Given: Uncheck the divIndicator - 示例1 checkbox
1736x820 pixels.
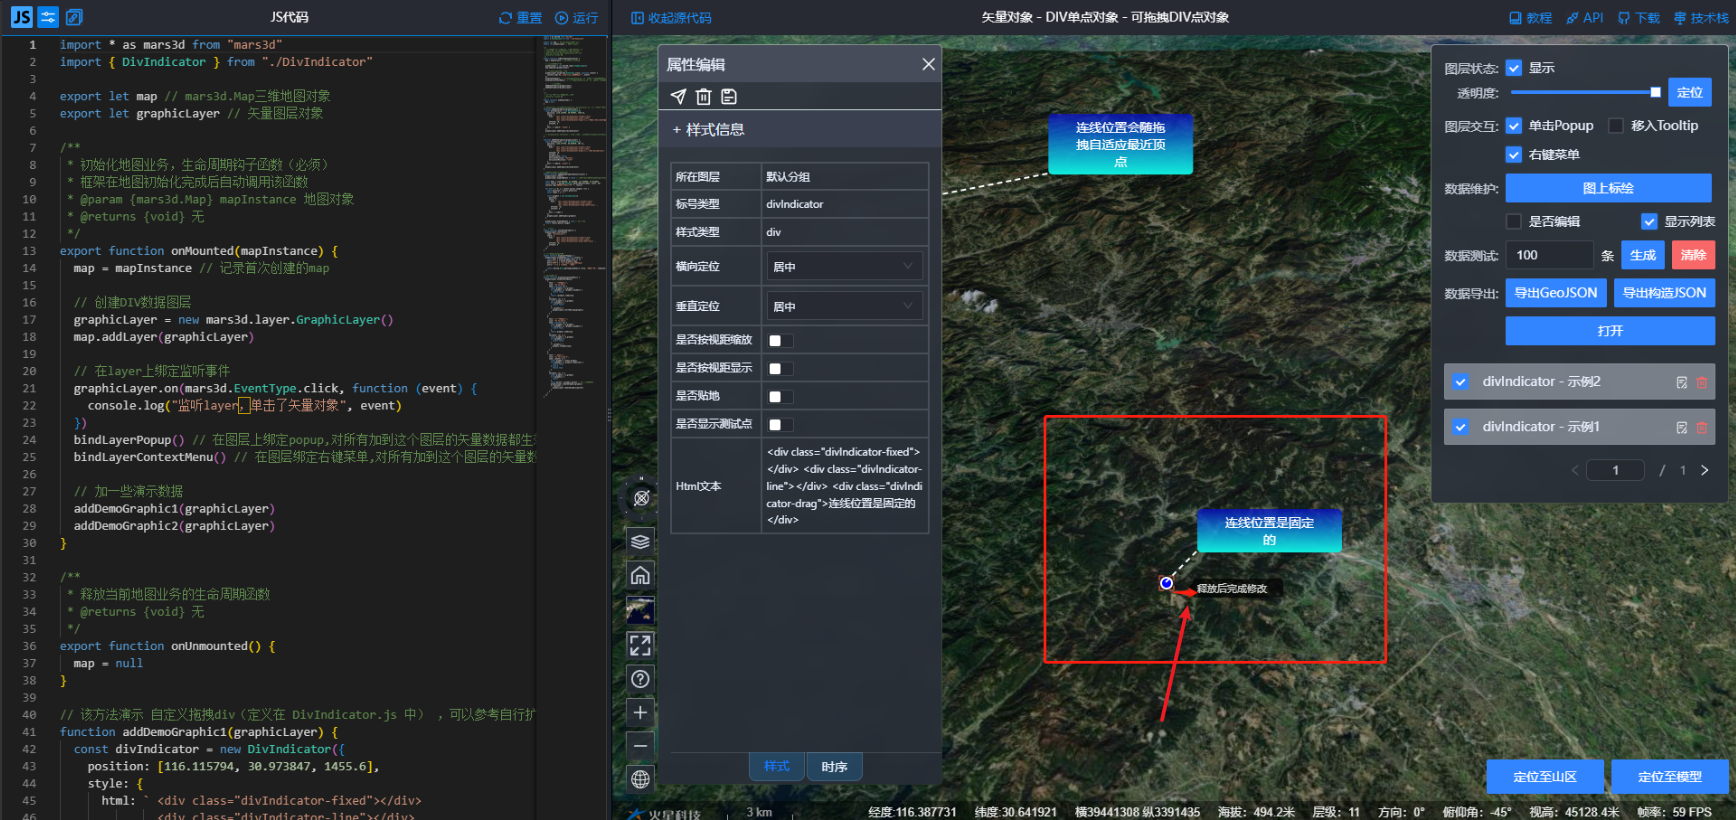Looking at the screenshot, I should coord(1461,427).
